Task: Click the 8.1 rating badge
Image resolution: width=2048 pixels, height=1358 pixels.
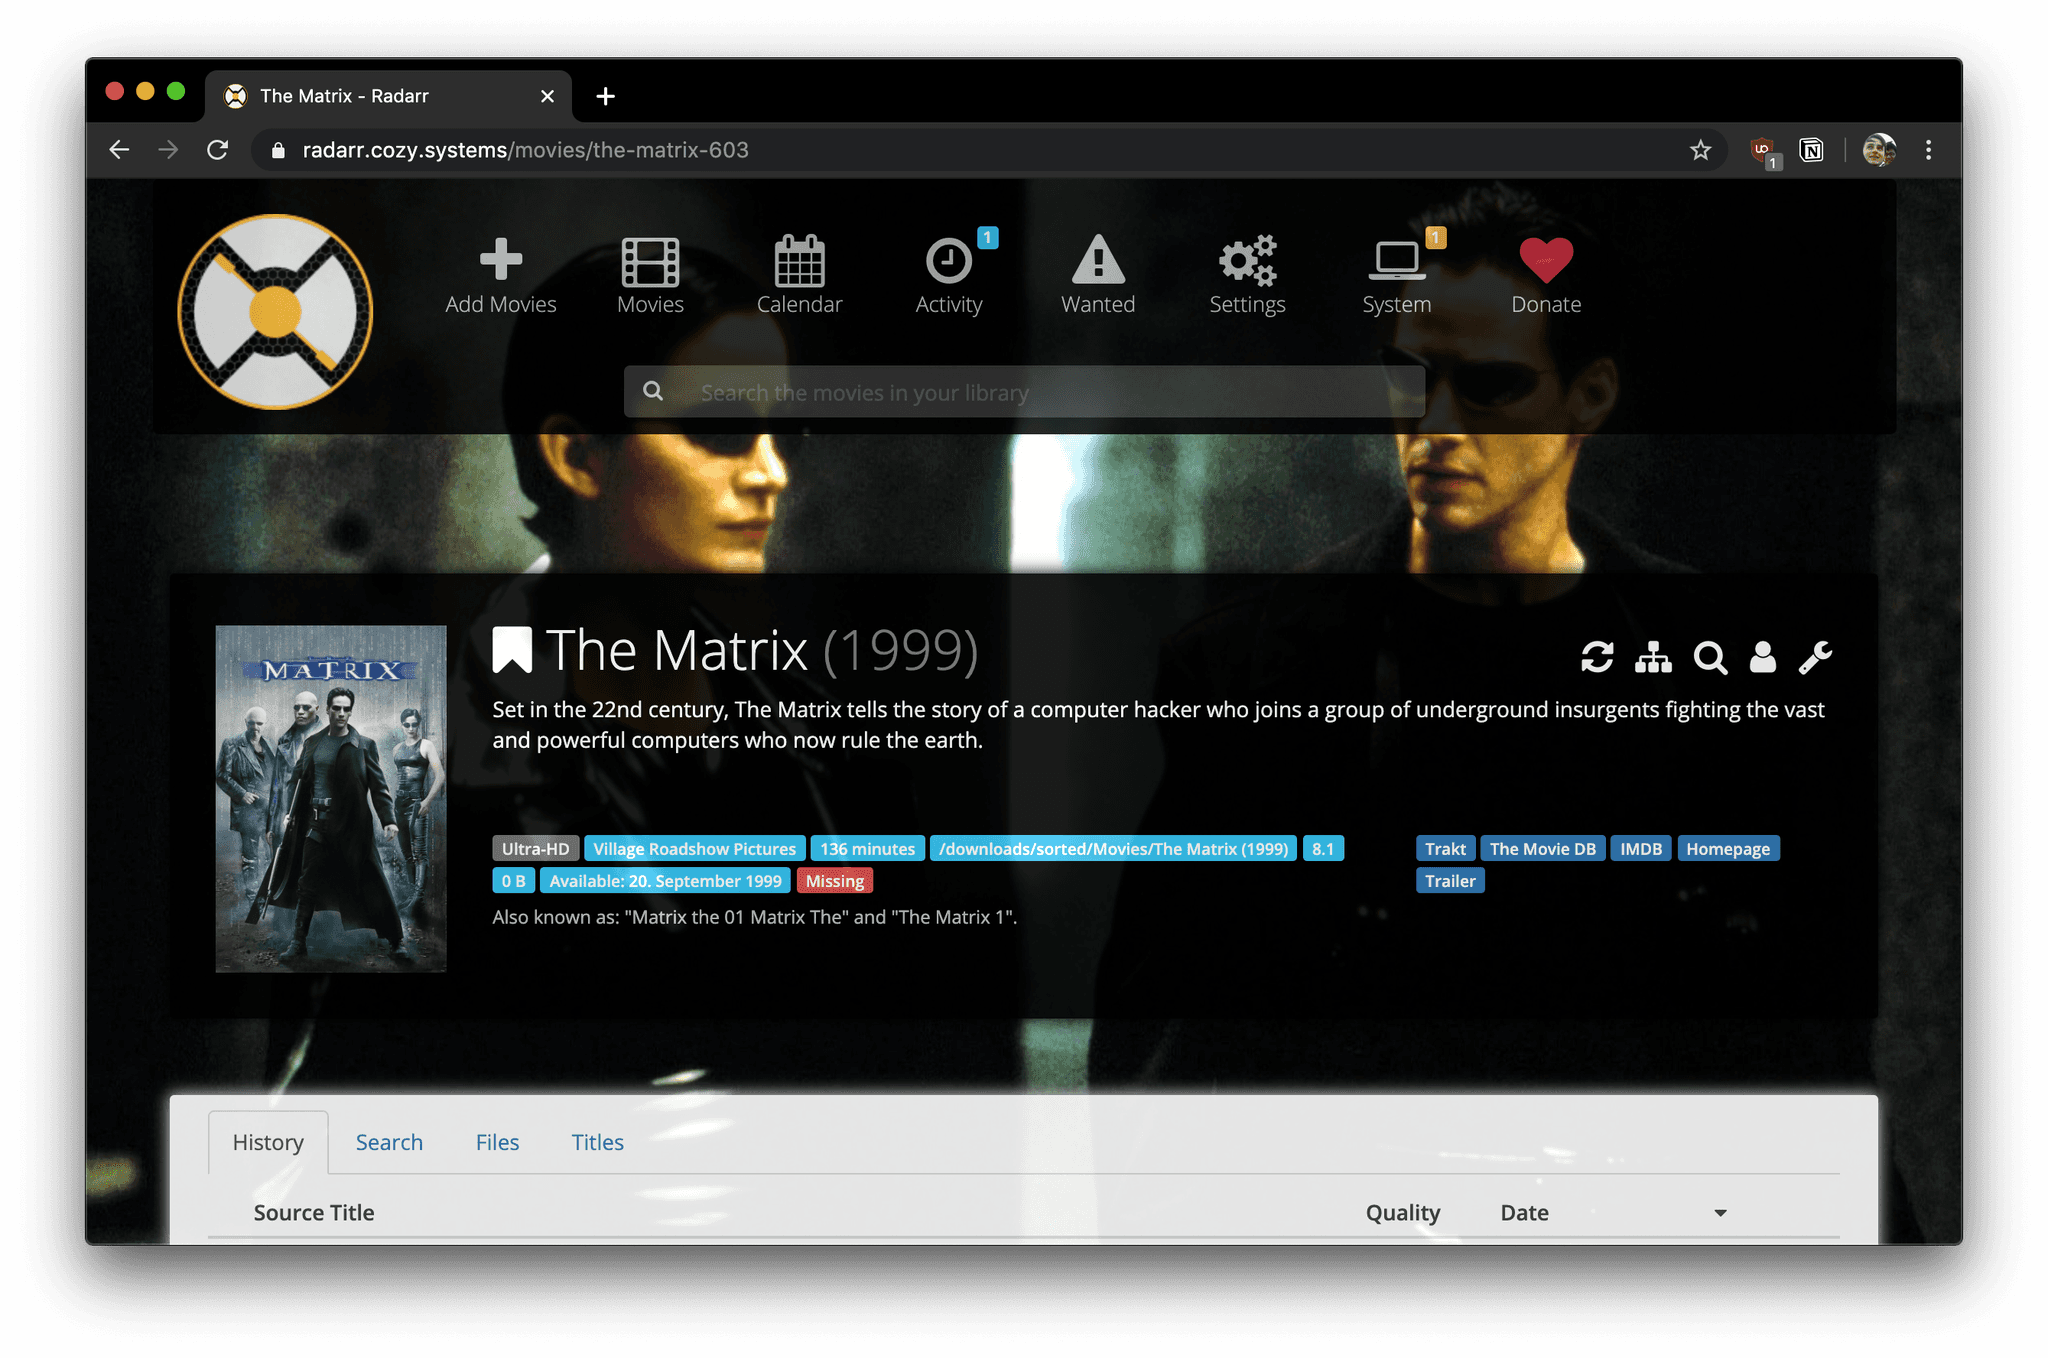Action: coord(1323,848)
